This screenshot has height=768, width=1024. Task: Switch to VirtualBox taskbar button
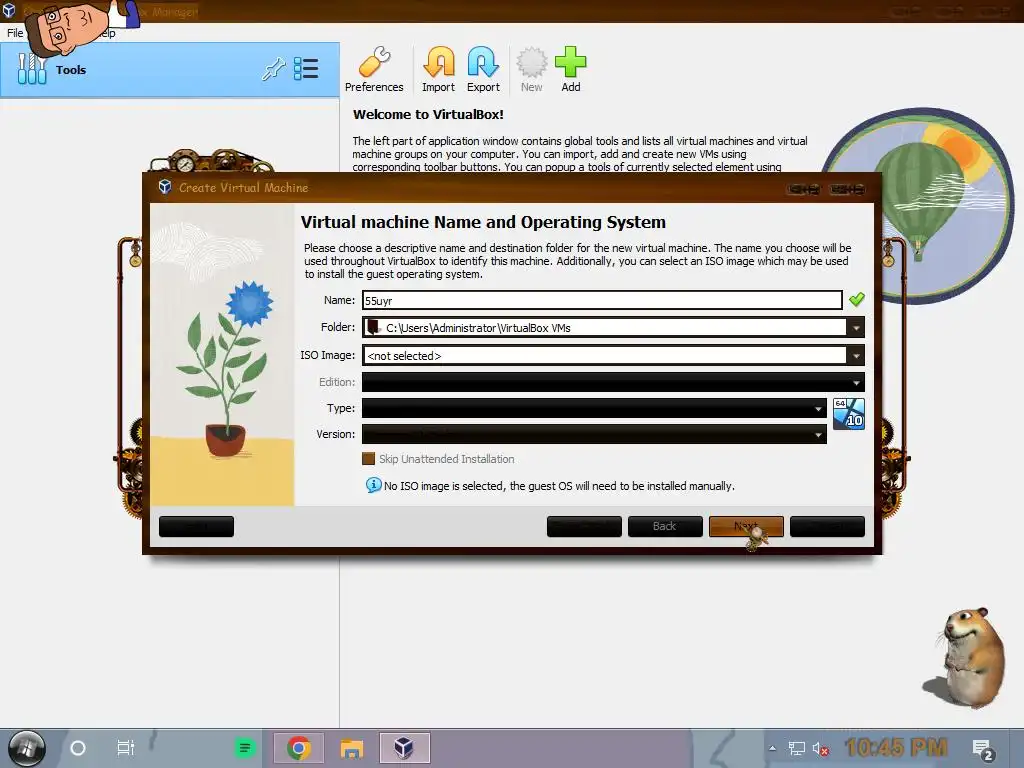coord(404,748)
